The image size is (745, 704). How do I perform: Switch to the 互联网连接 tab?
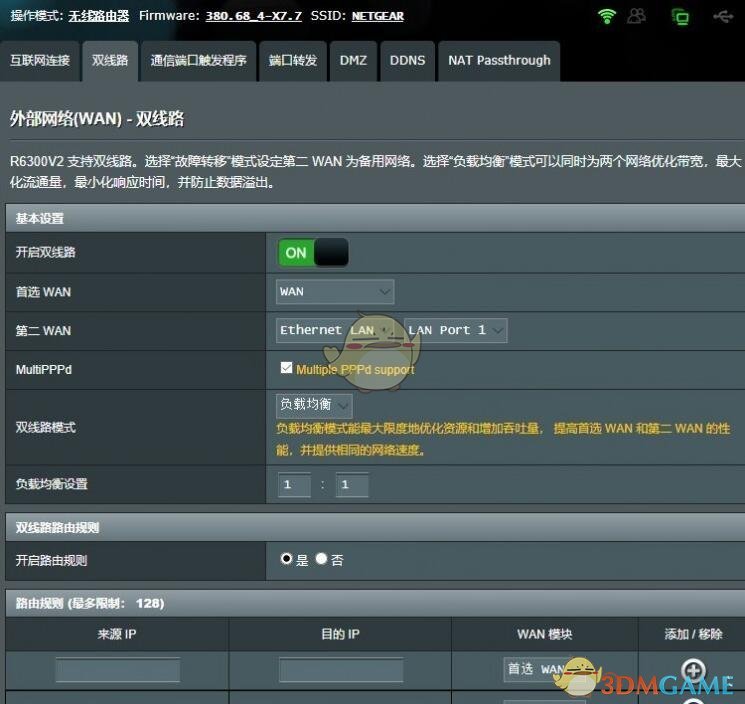[x=40, y=61]
